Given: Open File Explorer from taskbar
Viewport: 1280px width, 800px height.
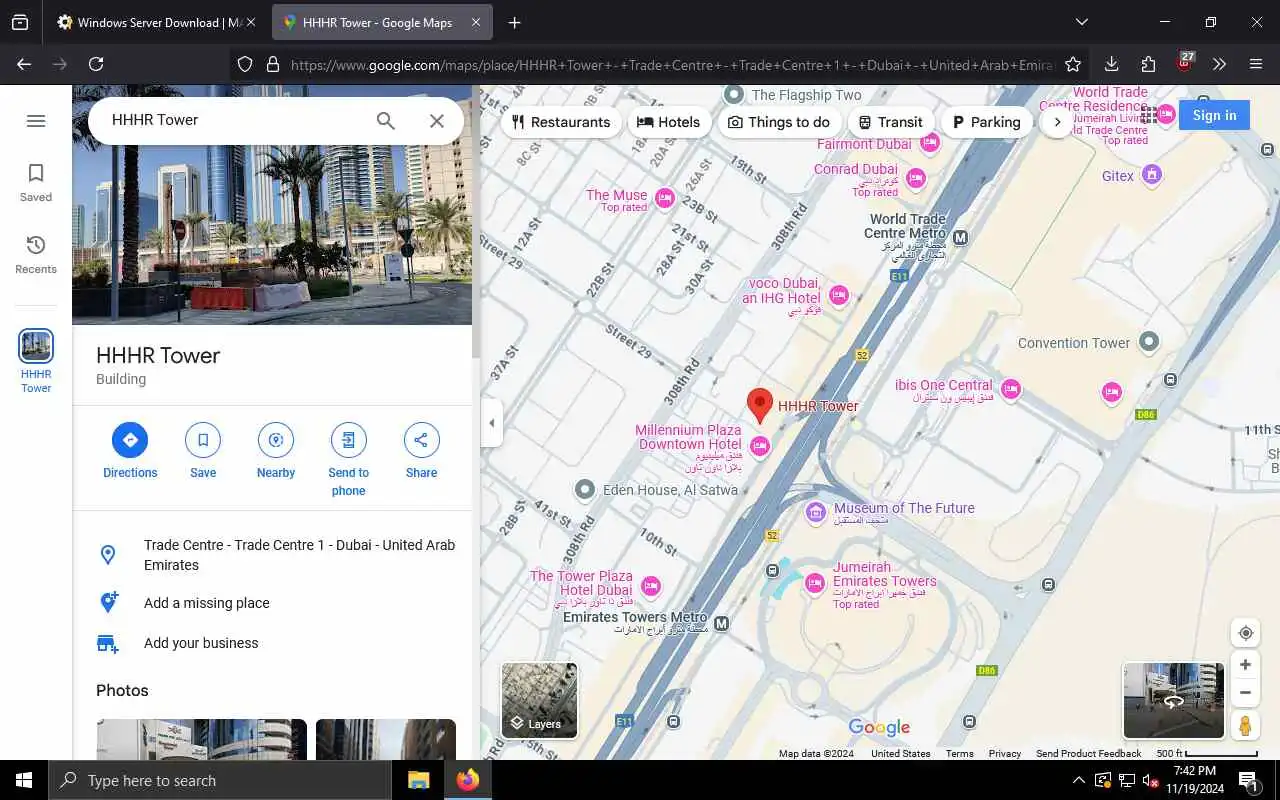Looking at the screenshot, I should [418, 780].
